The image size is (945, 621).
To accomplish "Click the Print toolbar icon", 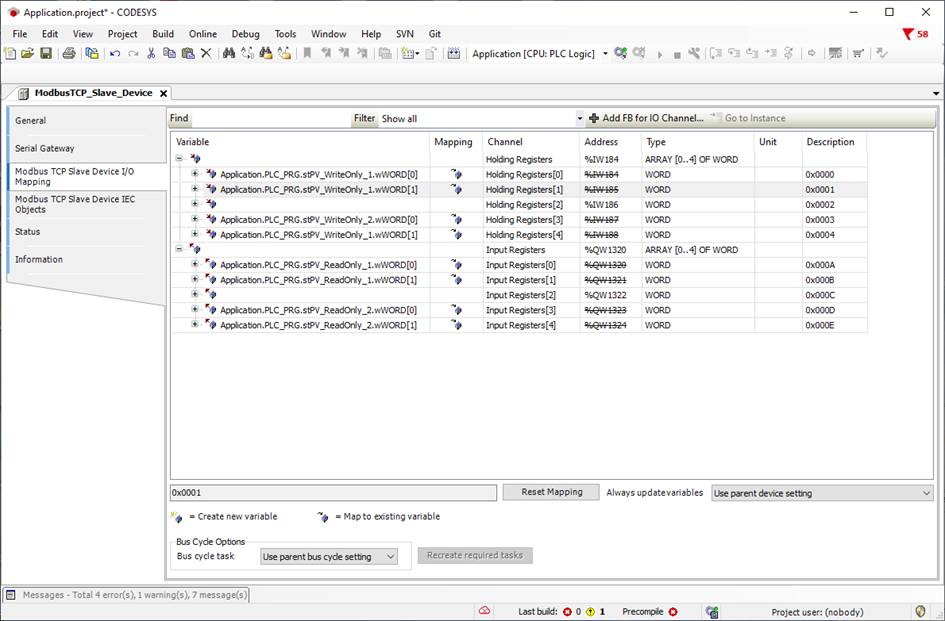I will click(69, 53).
